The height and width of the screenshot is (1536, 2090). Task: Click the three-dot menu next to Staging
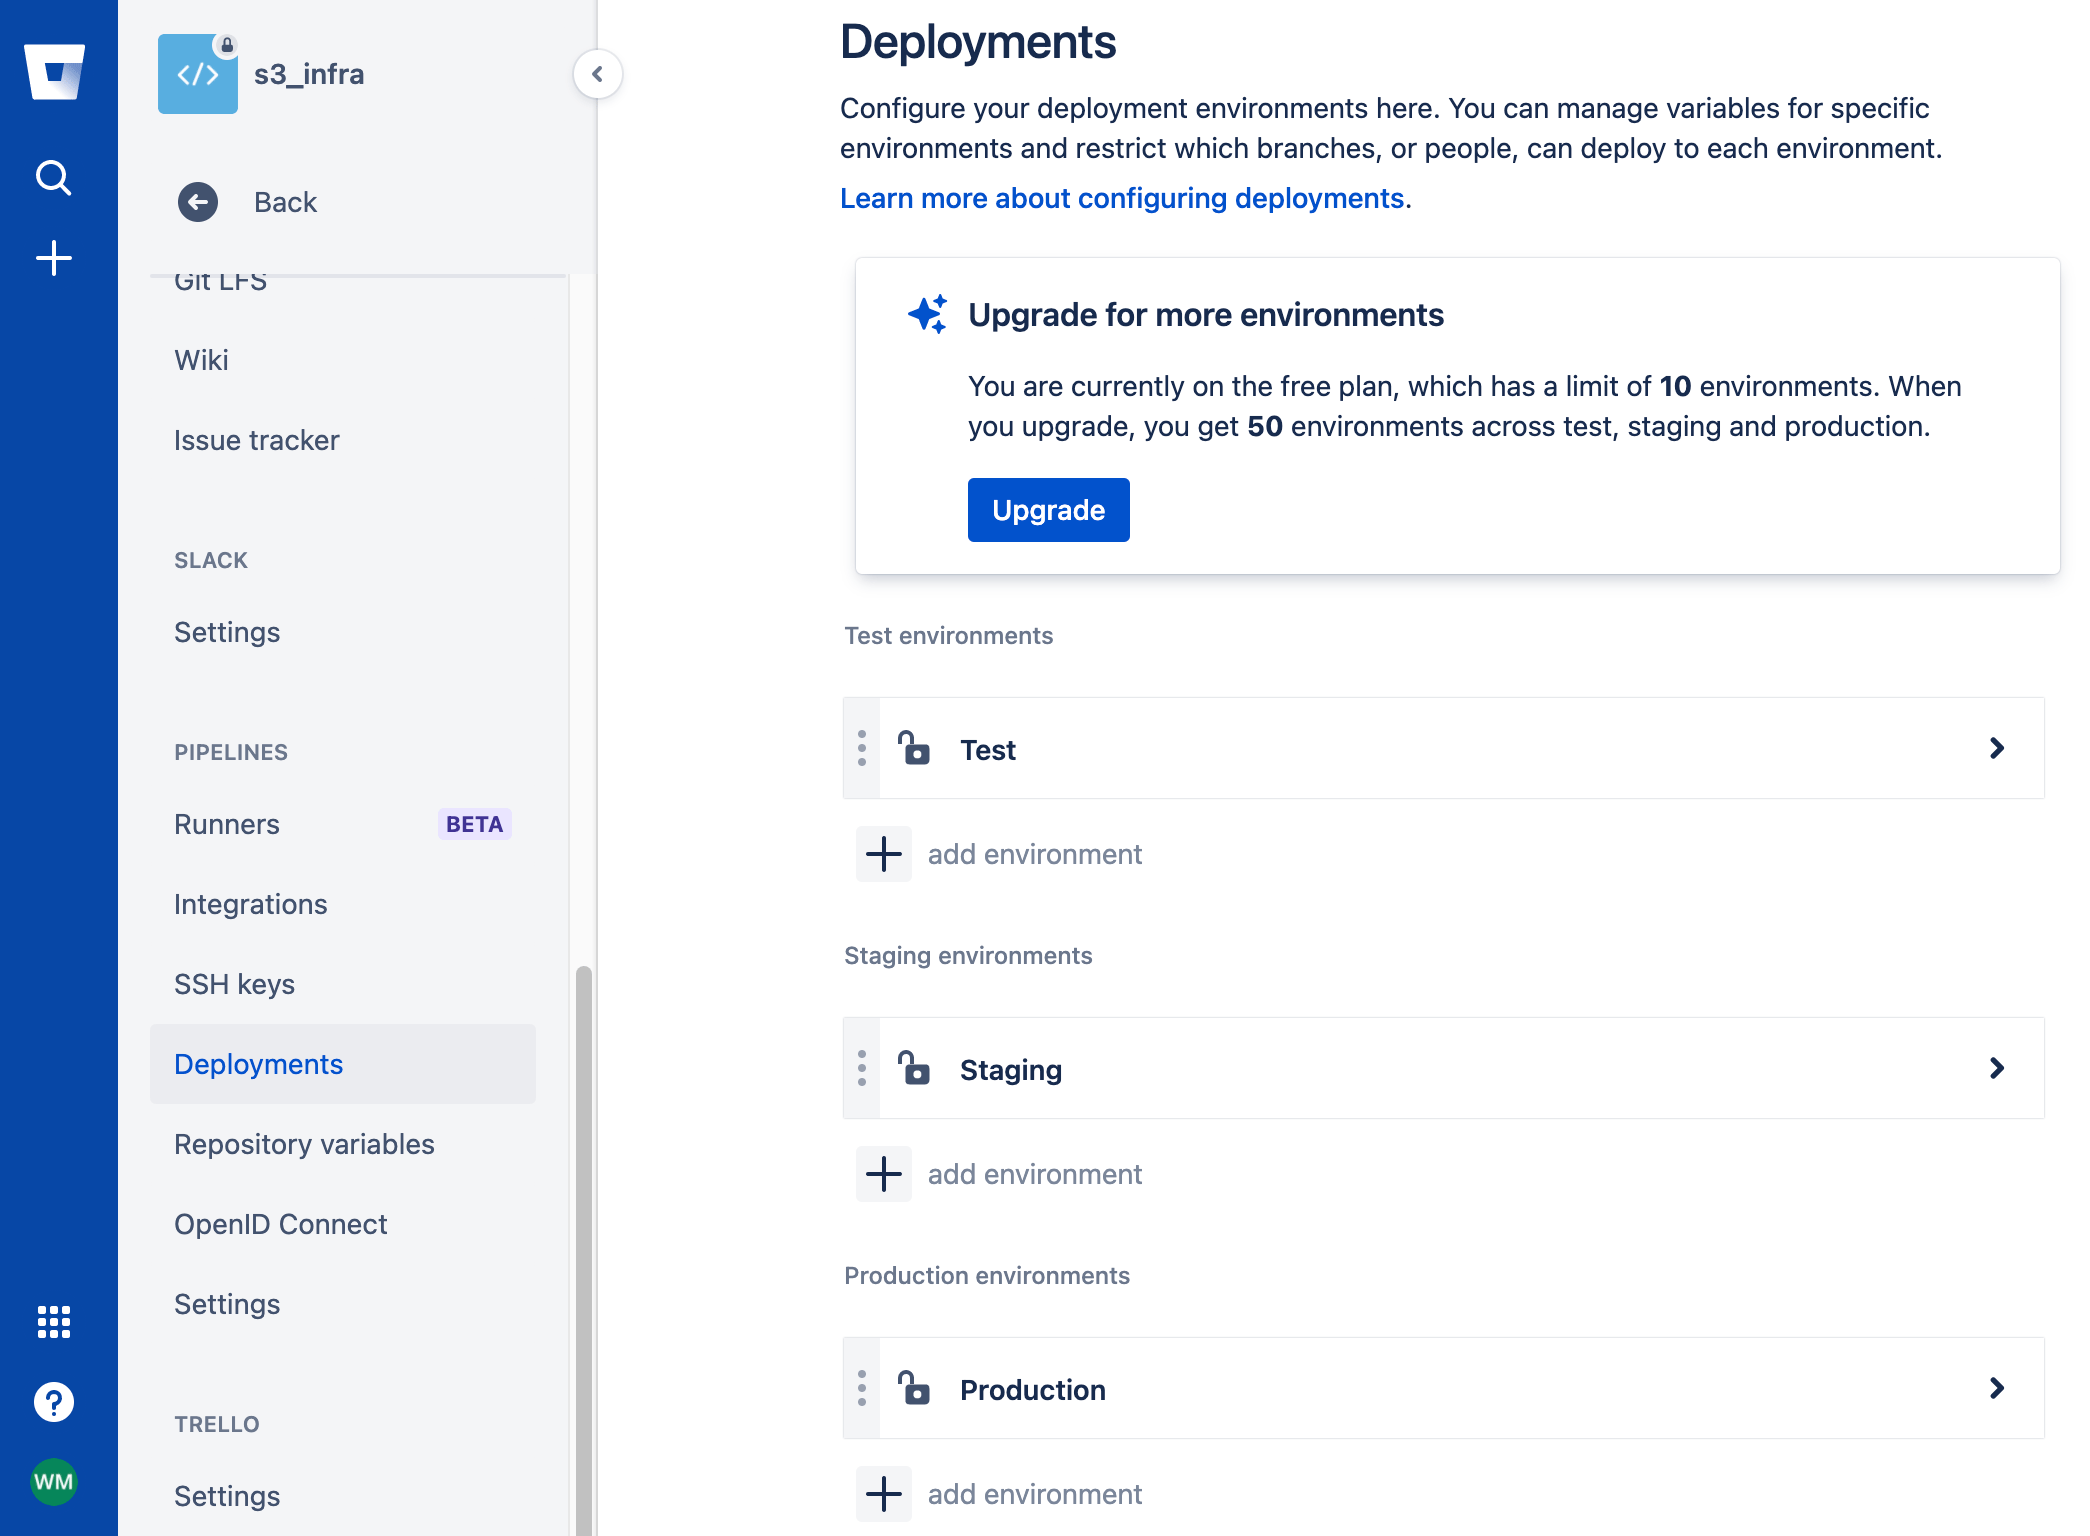click(862, 1069)
